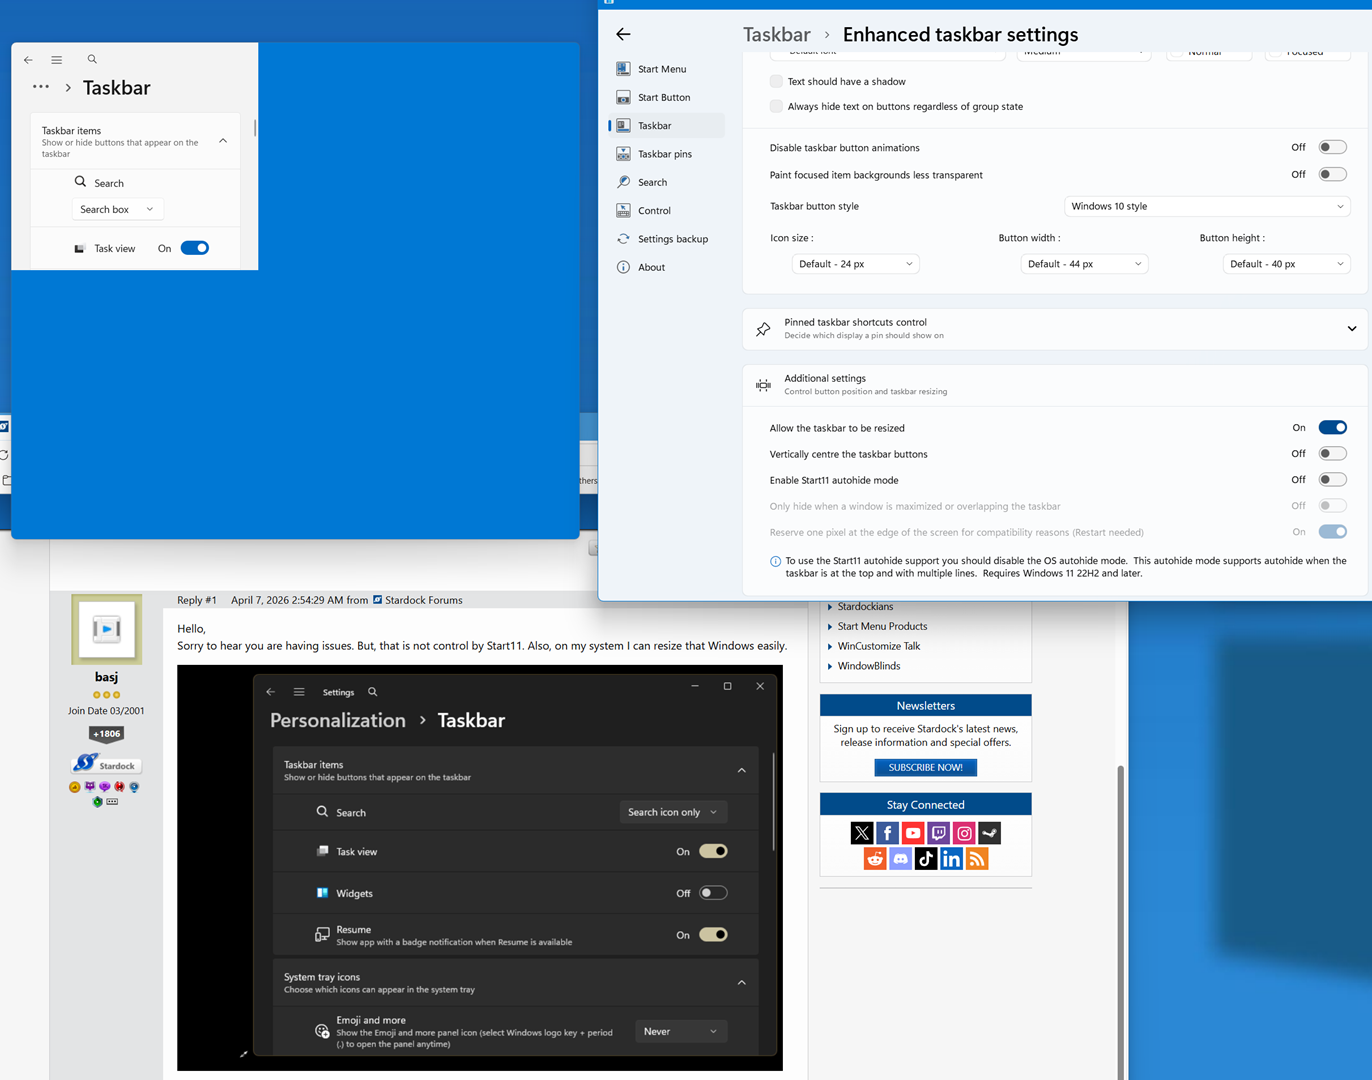Check Text should have a shadow
1372x1080 pixels.
tap(776, 82)
